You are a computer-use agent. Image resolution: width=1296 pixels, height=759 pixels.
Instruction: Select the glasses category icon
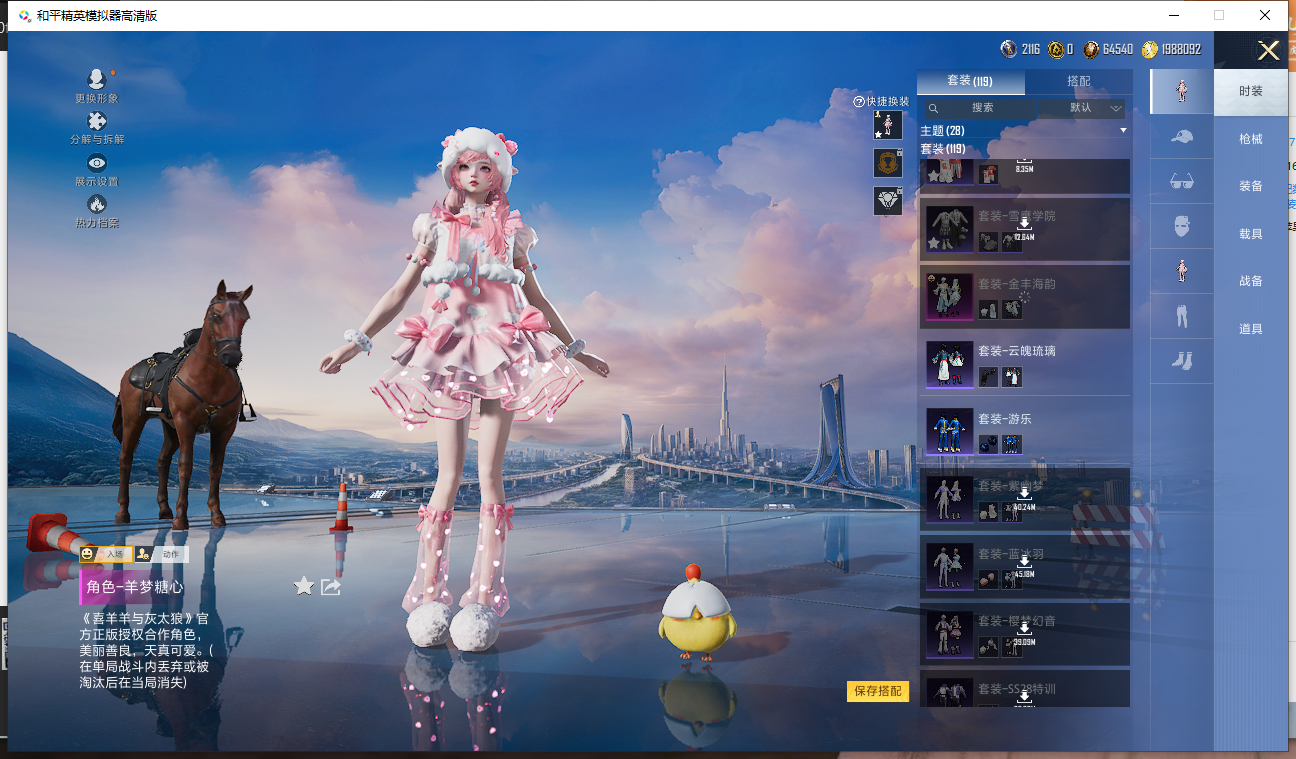click(1181, 182)
